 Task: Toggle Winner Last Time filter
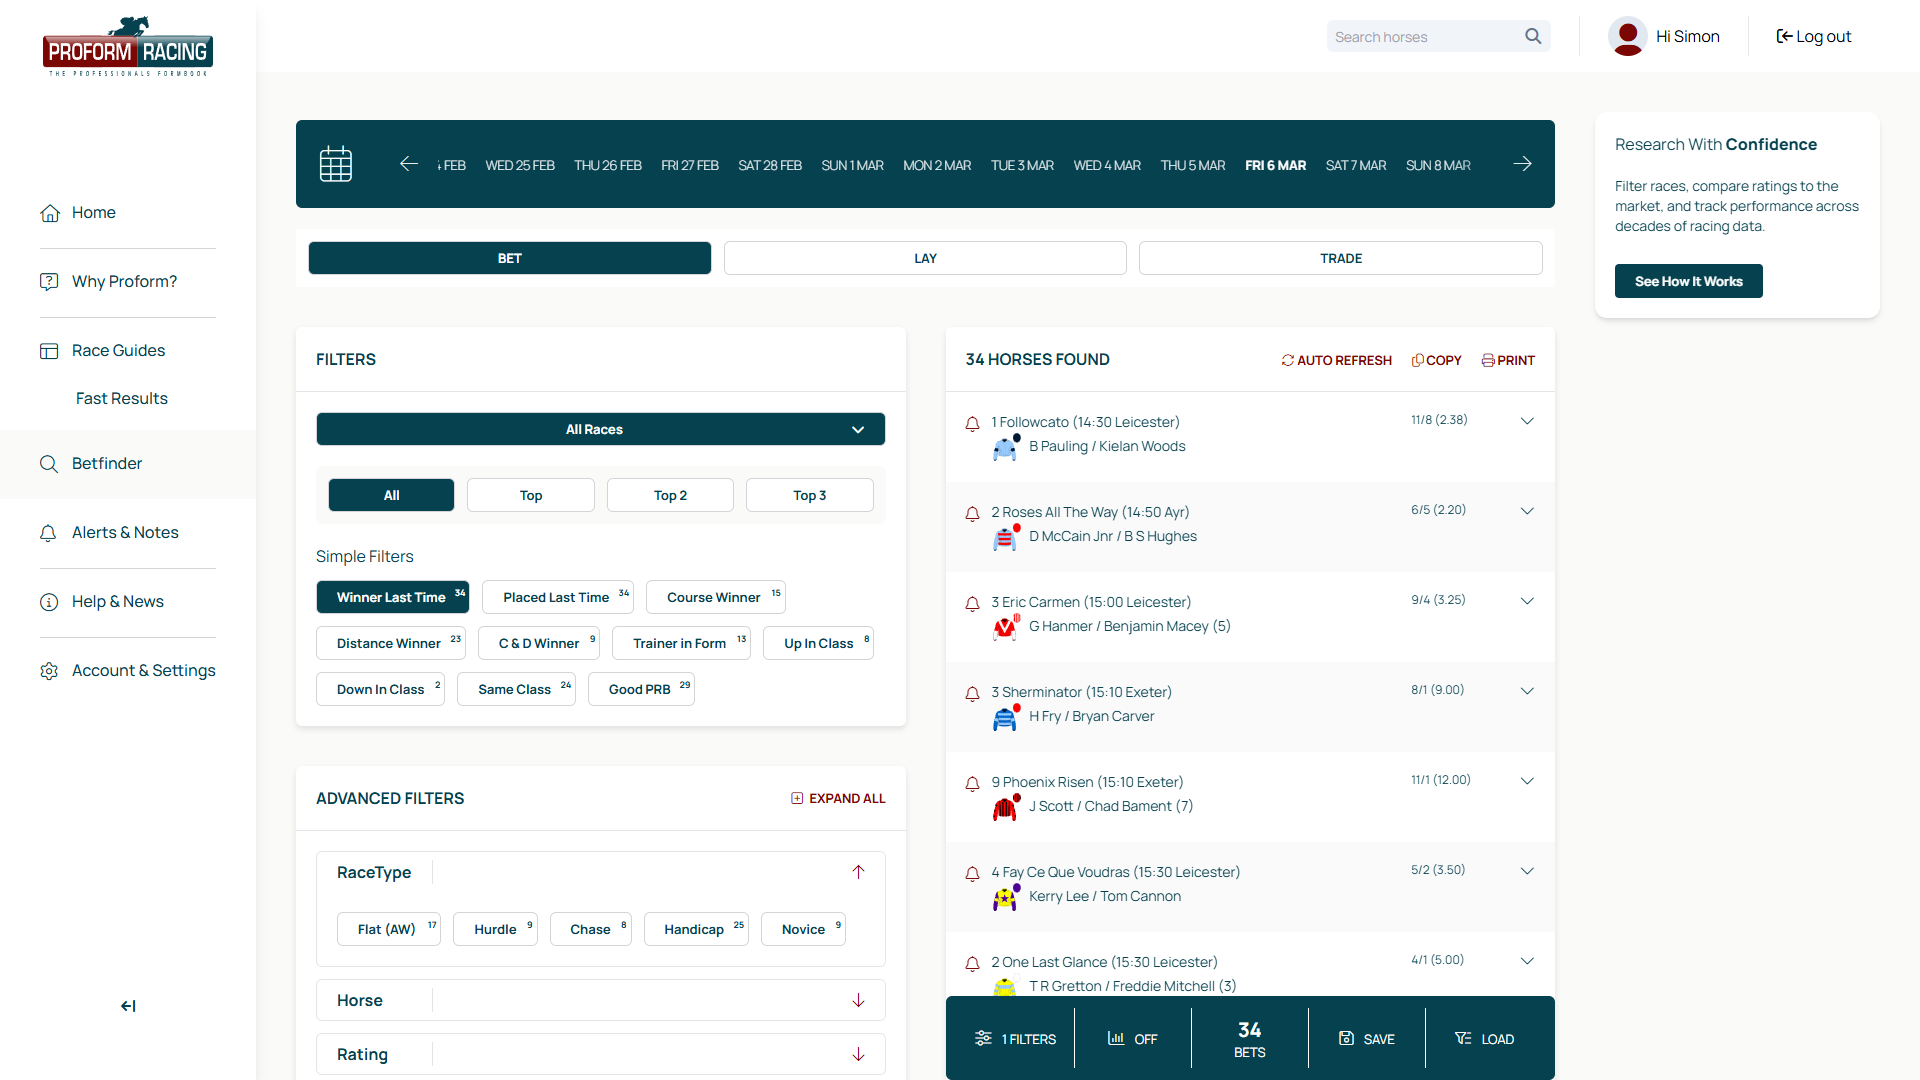tap(392, 597)
